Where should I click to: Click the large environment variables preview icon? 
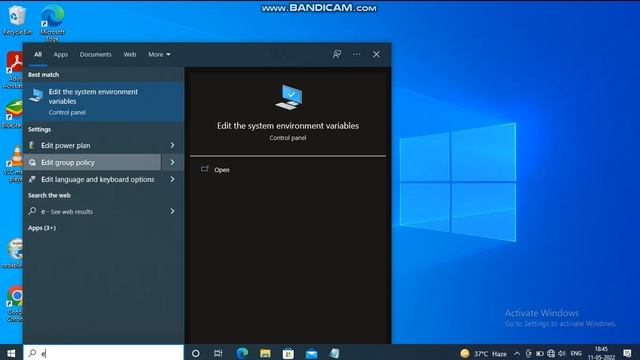pos(289,97)
